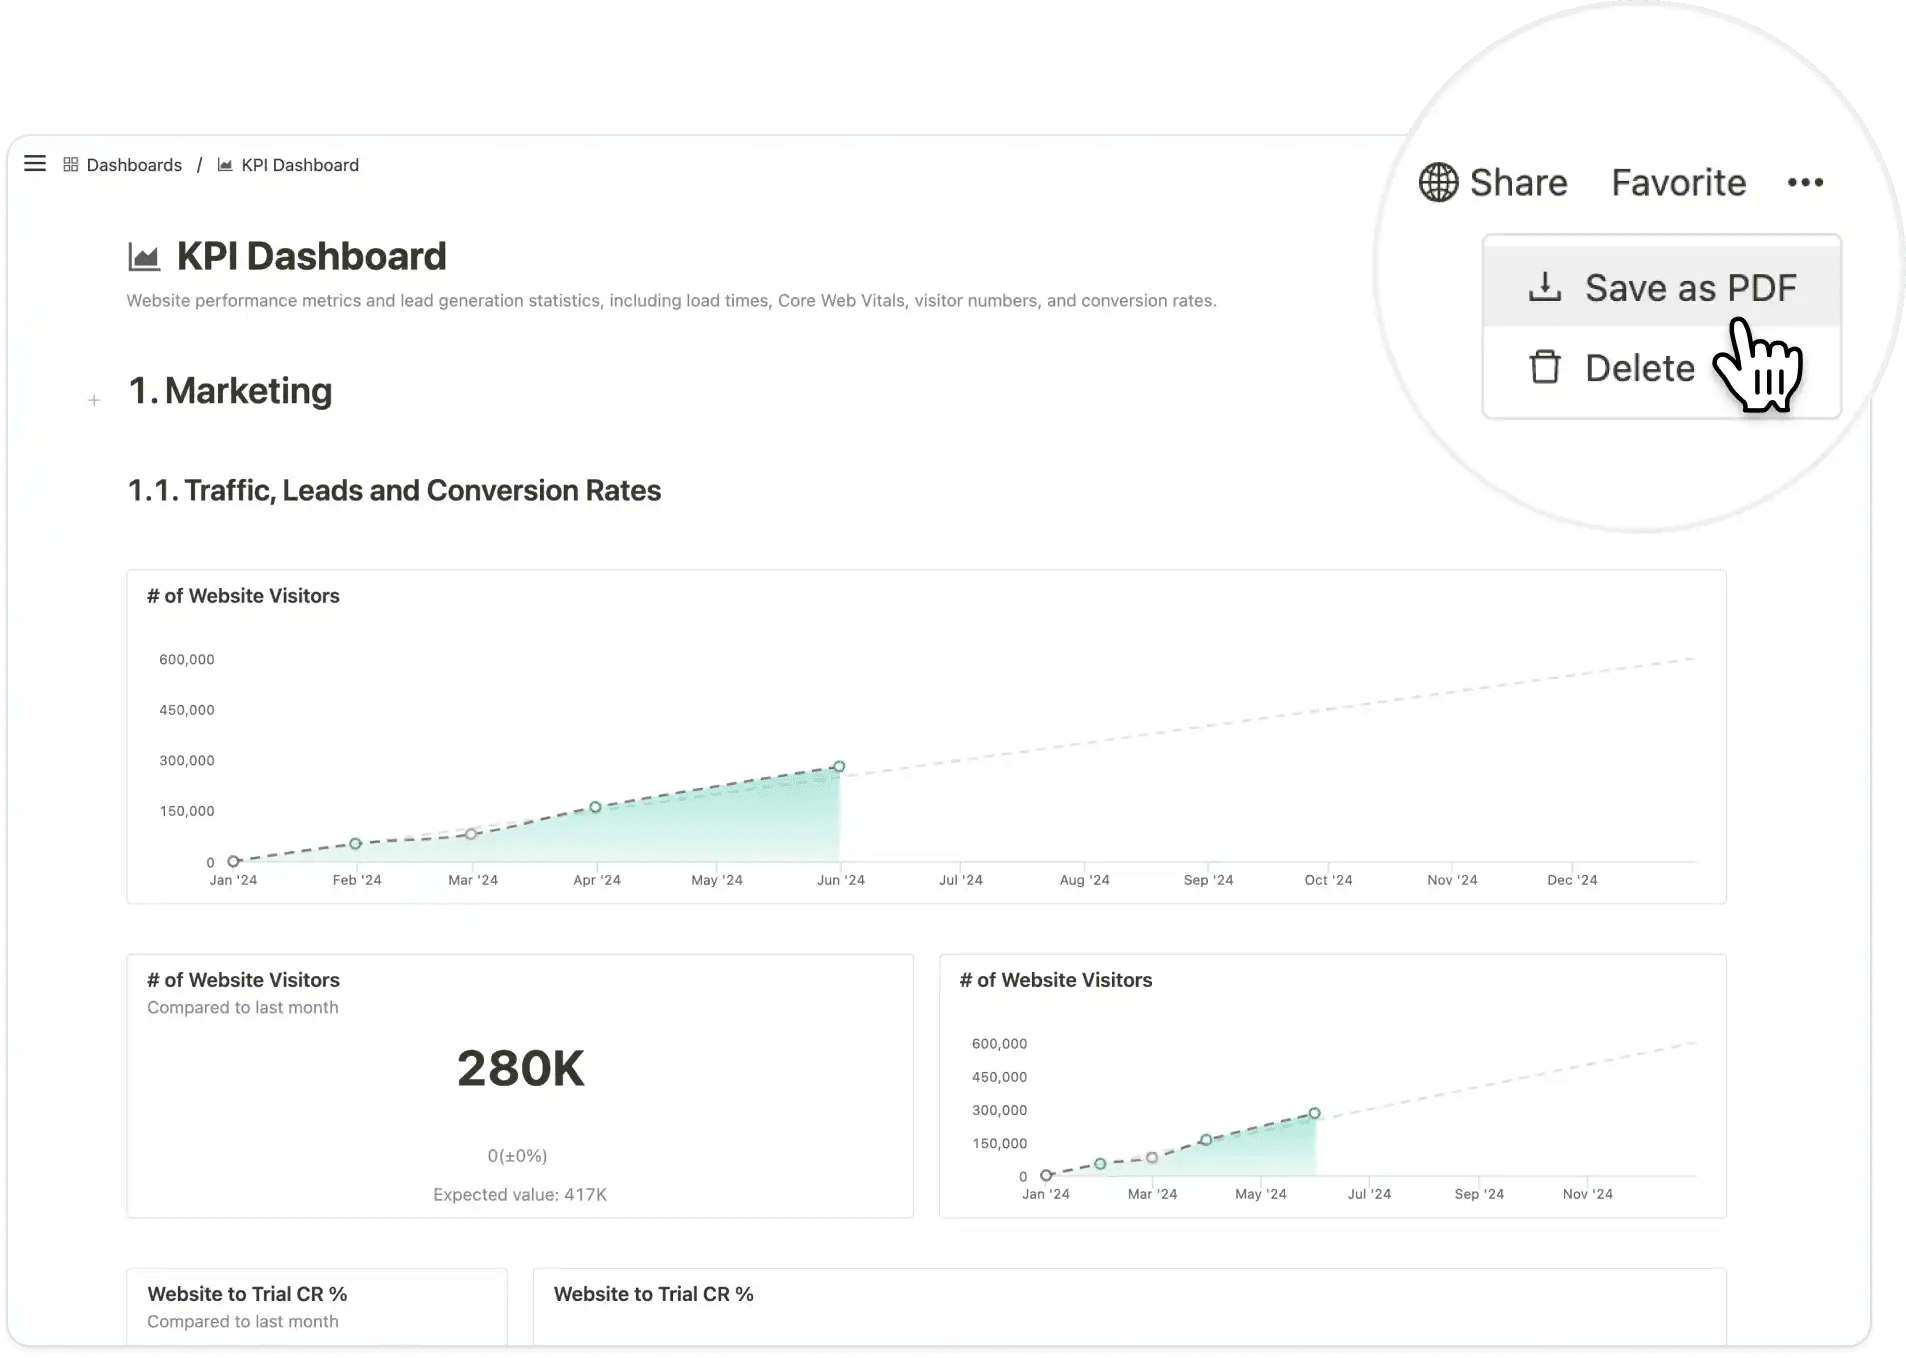The image size is (1906, 1358).
Task: Click the chart icon in the KPI Dashboard title
Action: [145, 255]
